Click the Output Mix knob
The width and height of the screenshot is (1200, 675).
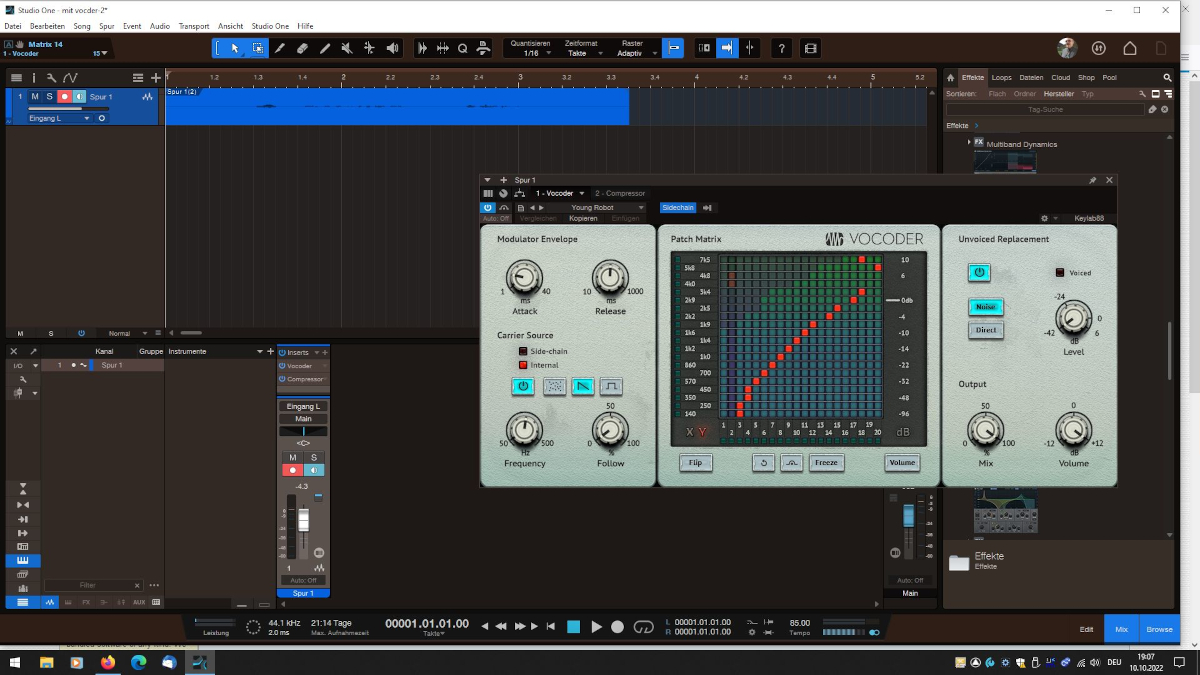[985, 430]
